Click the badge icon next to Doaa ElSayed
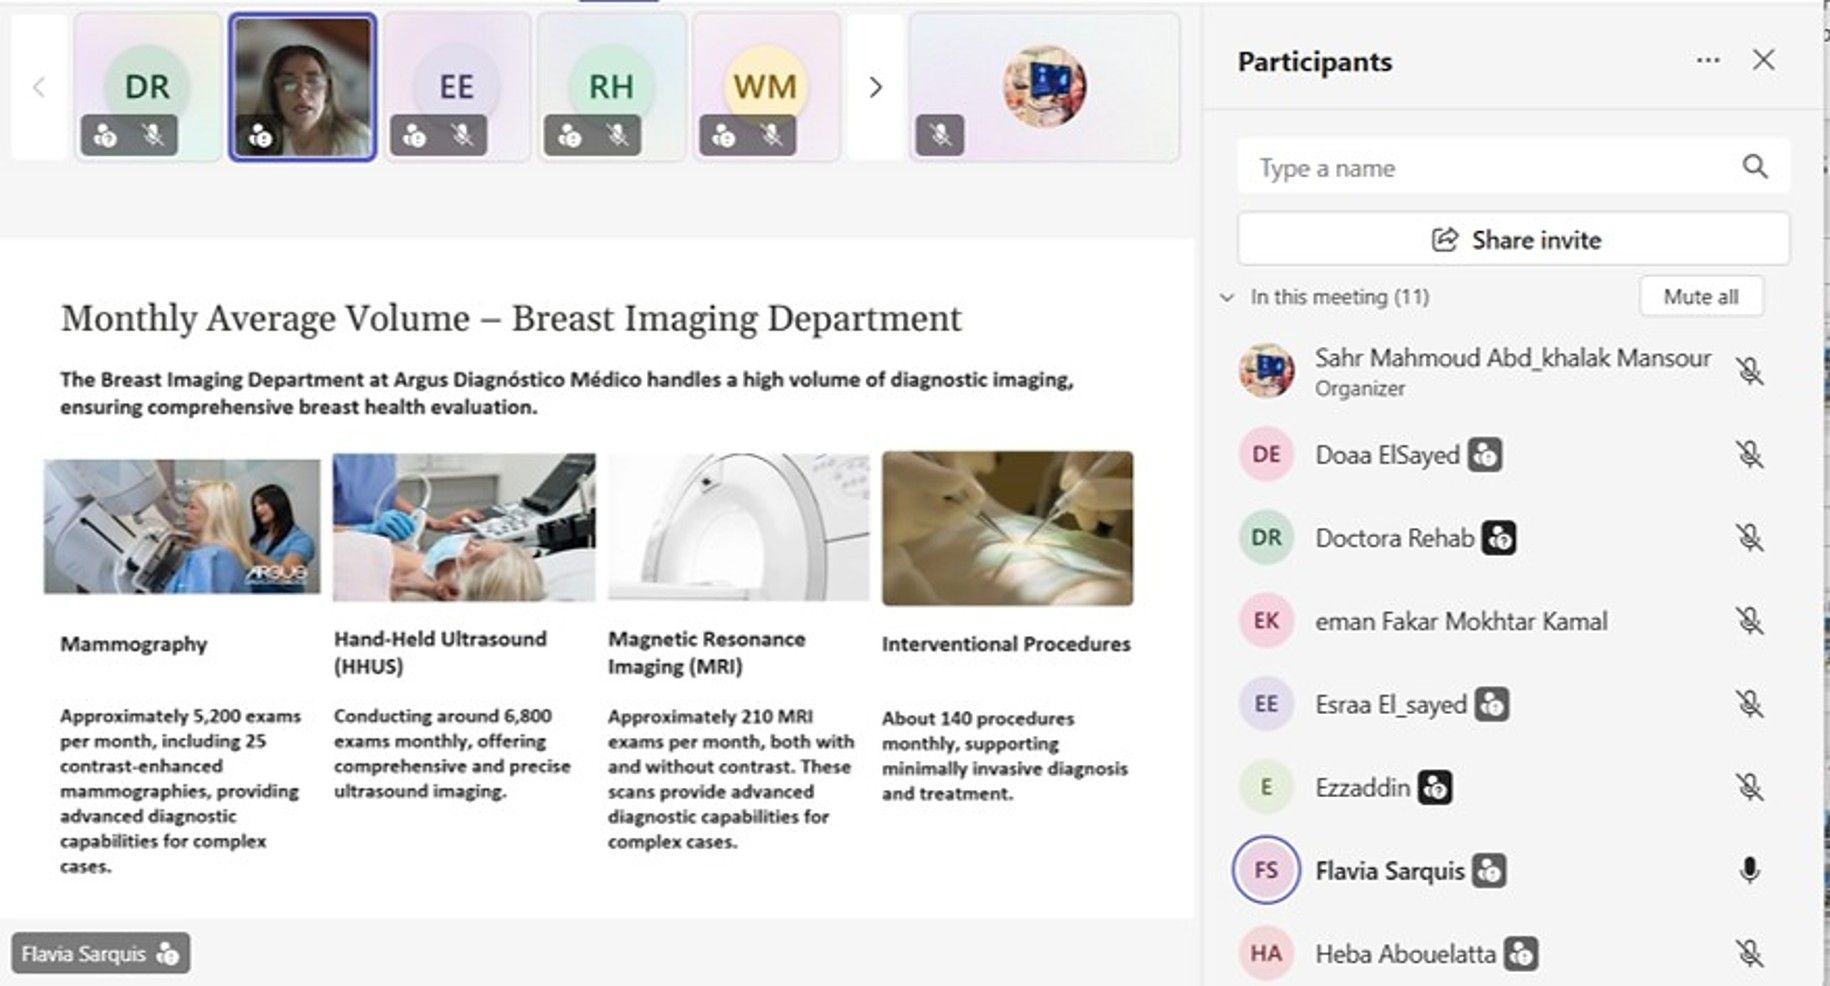1830x986 pixels. (x=1485, y=455)
